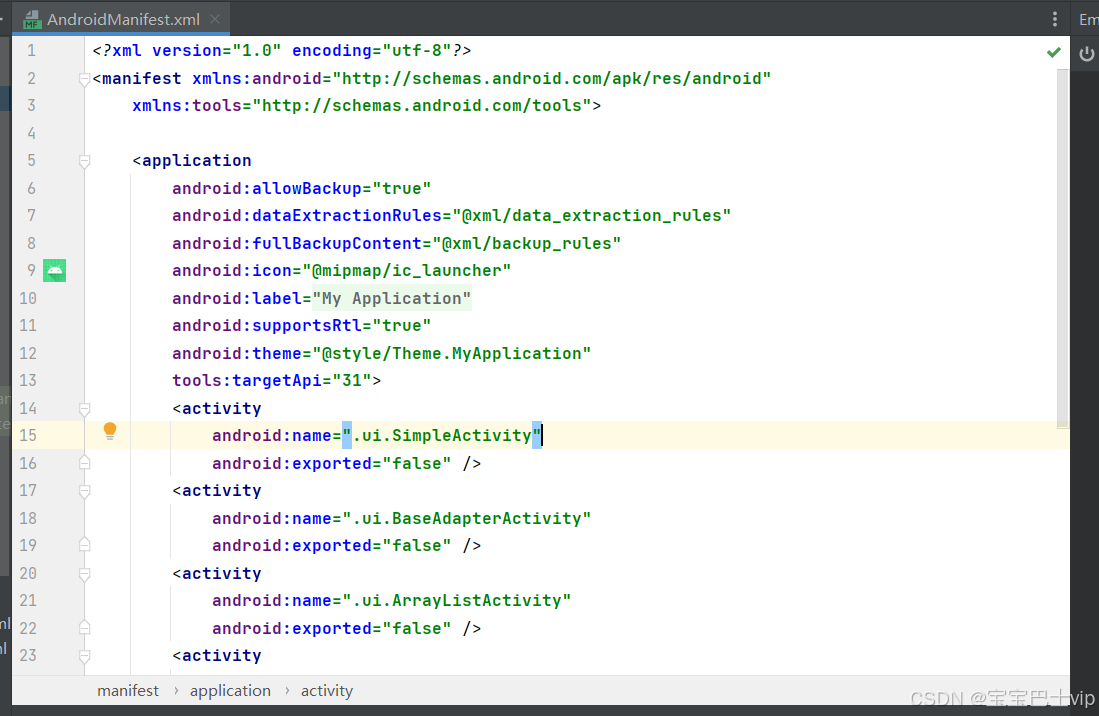Select the AndroidManifest.xml editor tab
The height and width of the screenshot is (716, 1099).
[120, 18]
